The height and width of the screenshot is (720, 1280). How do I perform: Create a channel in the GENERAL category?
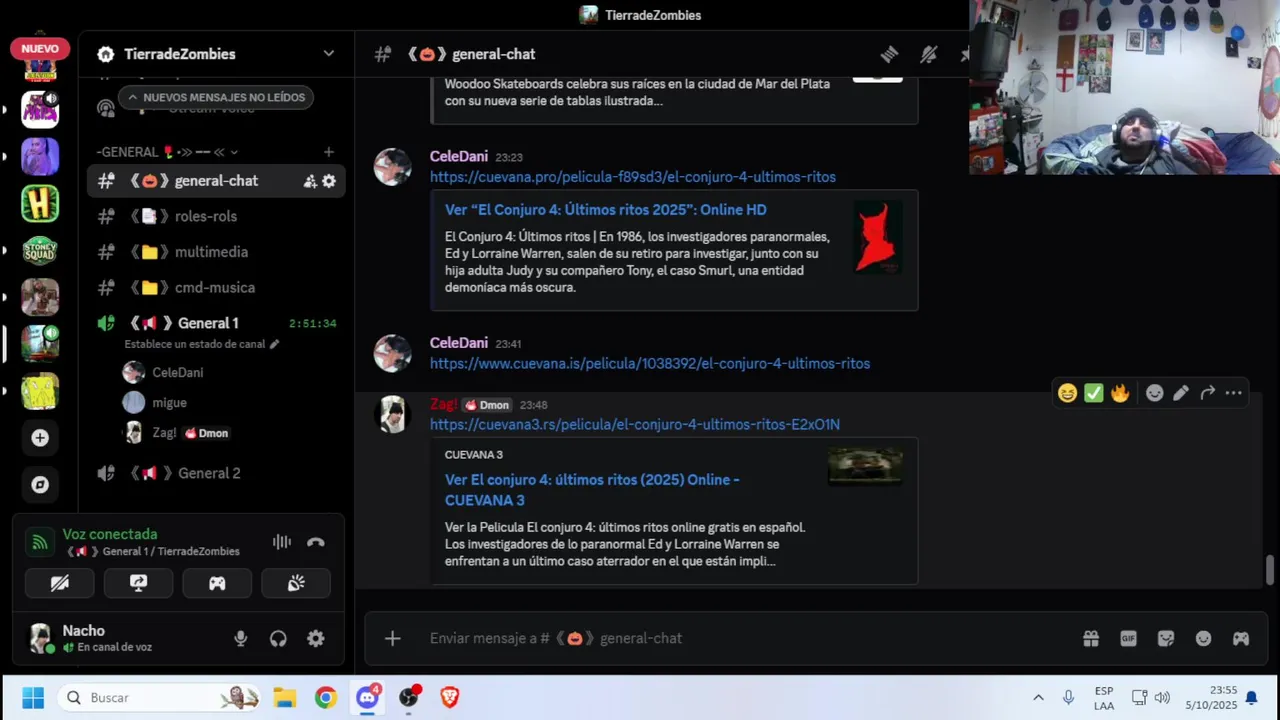point(328,152)
